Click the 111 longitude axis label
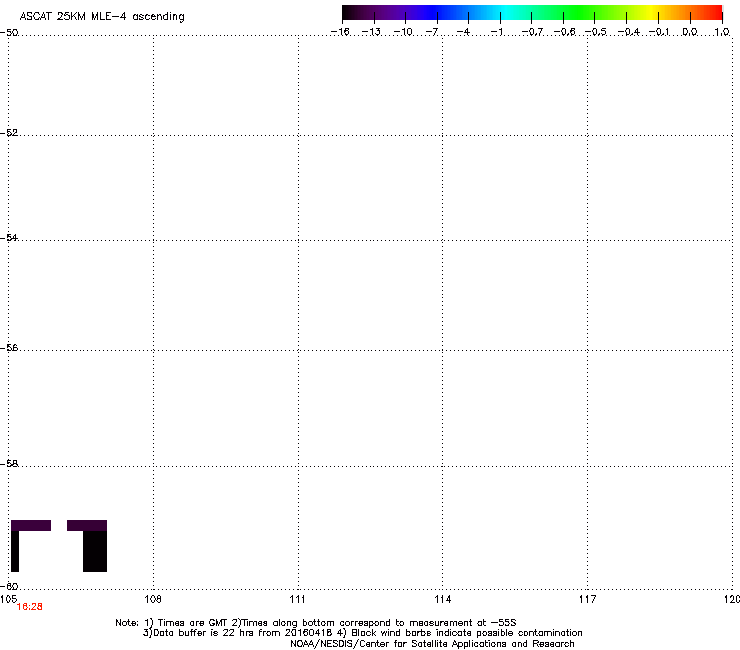This screenshot has height=650, width=740. tap(297, 599)
